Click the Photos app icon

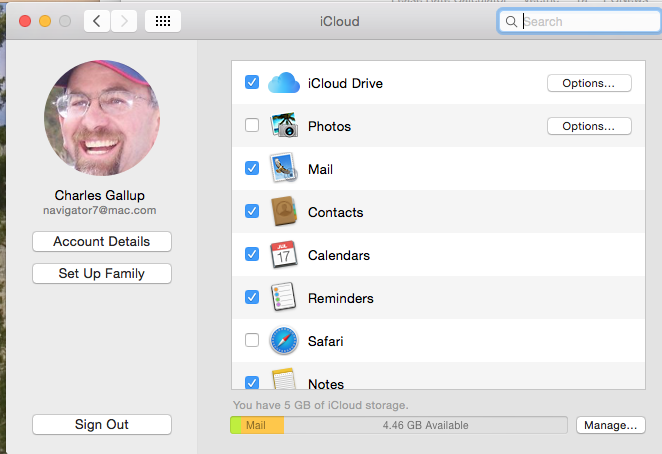(x=284, y=126)
